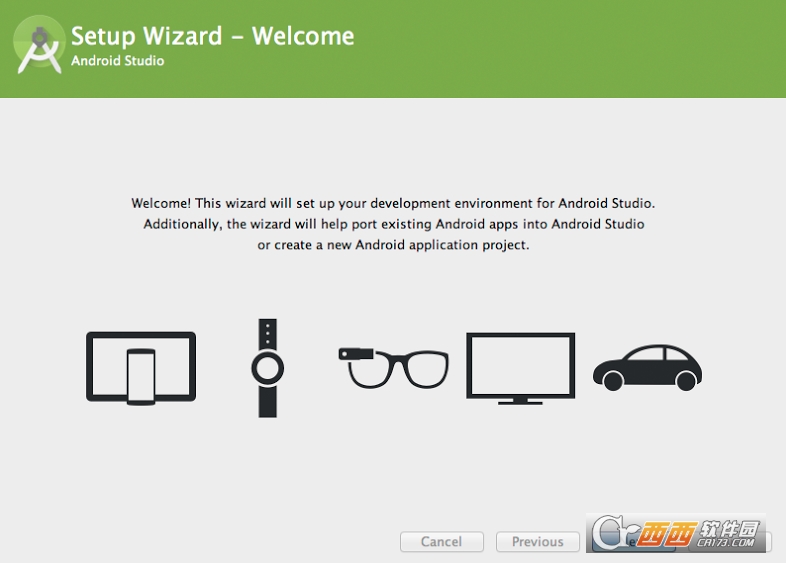Click the "Welcome! This wizard will set up" line
The height and width of the screenshot is (563, 786).
click(393, 203)
